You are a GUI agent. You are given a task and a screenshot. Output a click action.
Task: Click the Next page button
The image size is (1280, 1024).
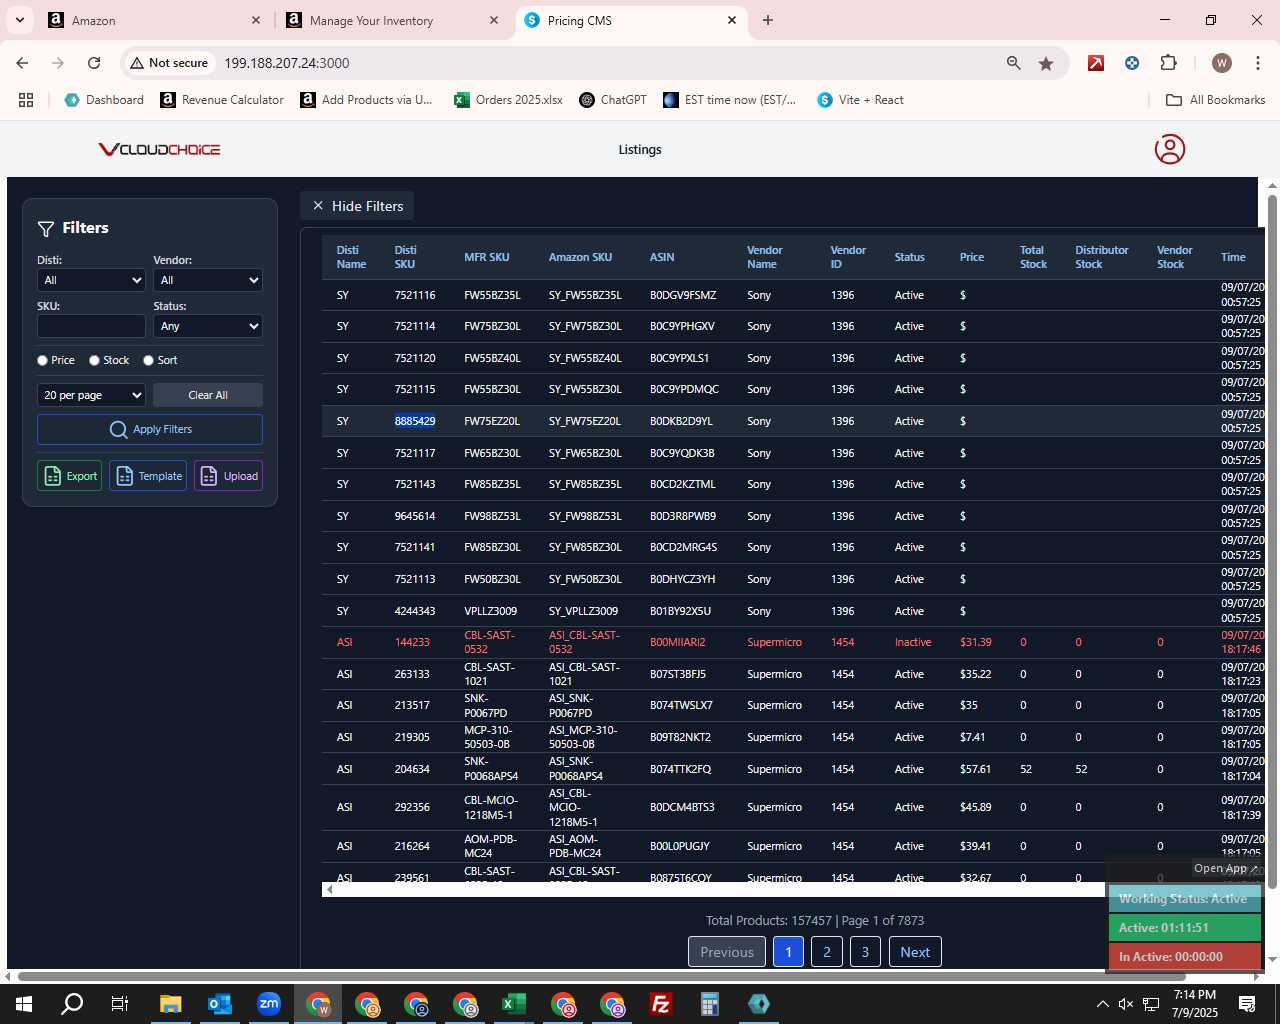(x=915, y=952)
